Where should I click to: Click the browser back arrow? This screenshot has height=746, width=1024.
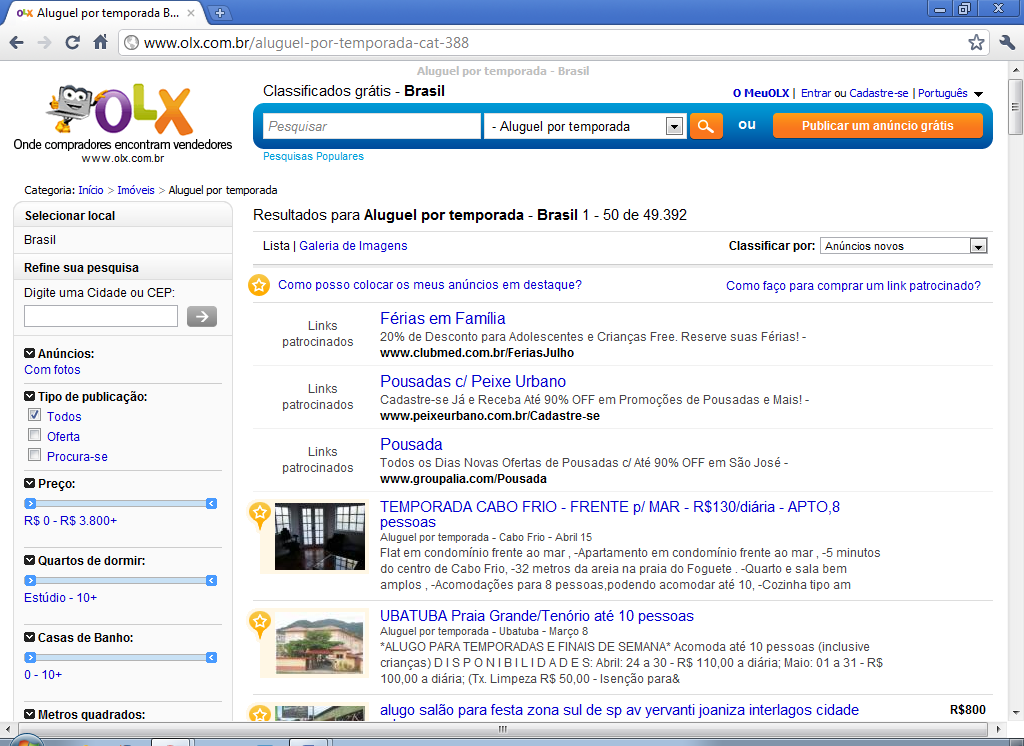(16, 43)
